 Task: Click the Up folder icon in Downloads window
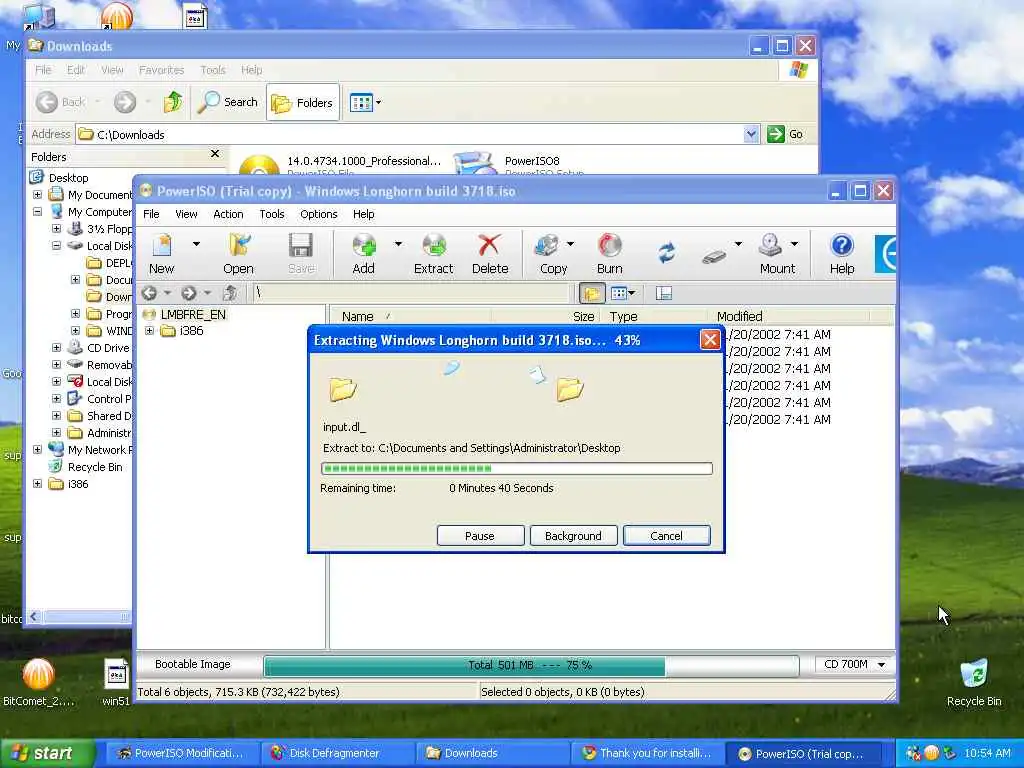point(173,103)
